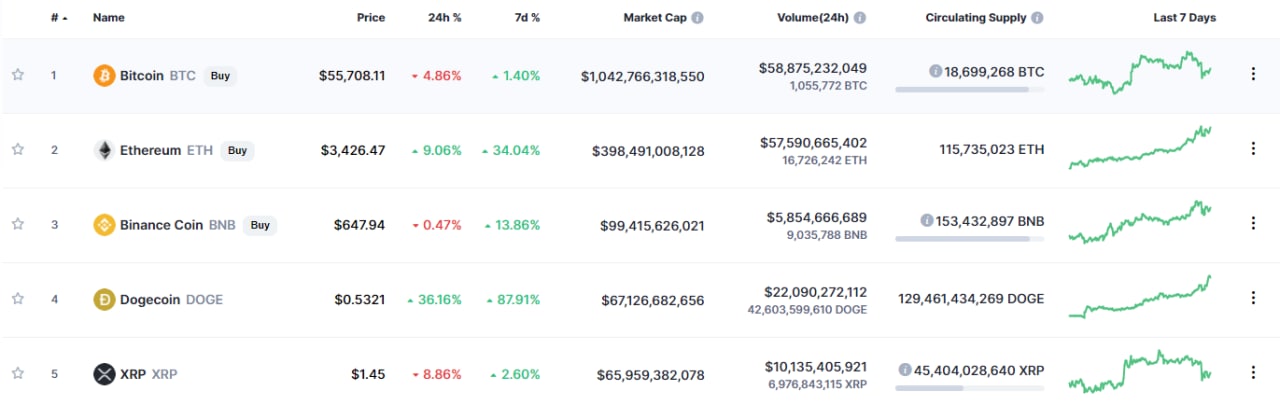
Task: Click Volume(24h) info icon
Action: click(860, 18)
